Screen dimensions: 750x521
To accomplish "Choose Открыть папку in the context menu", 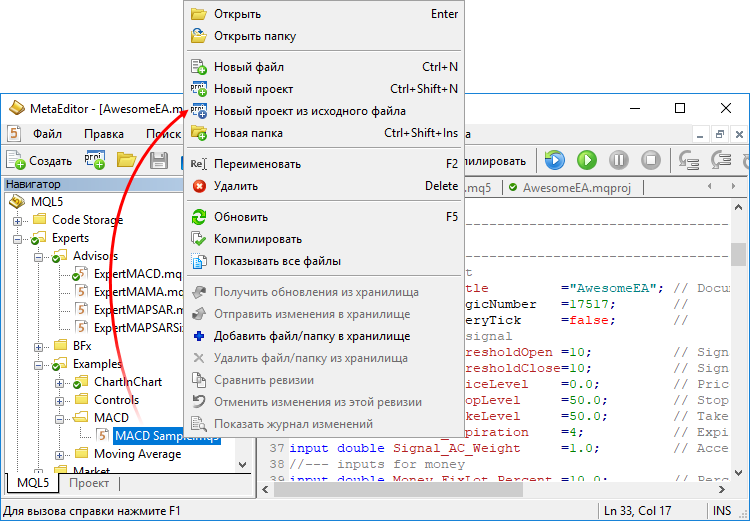I will point(324,36).
